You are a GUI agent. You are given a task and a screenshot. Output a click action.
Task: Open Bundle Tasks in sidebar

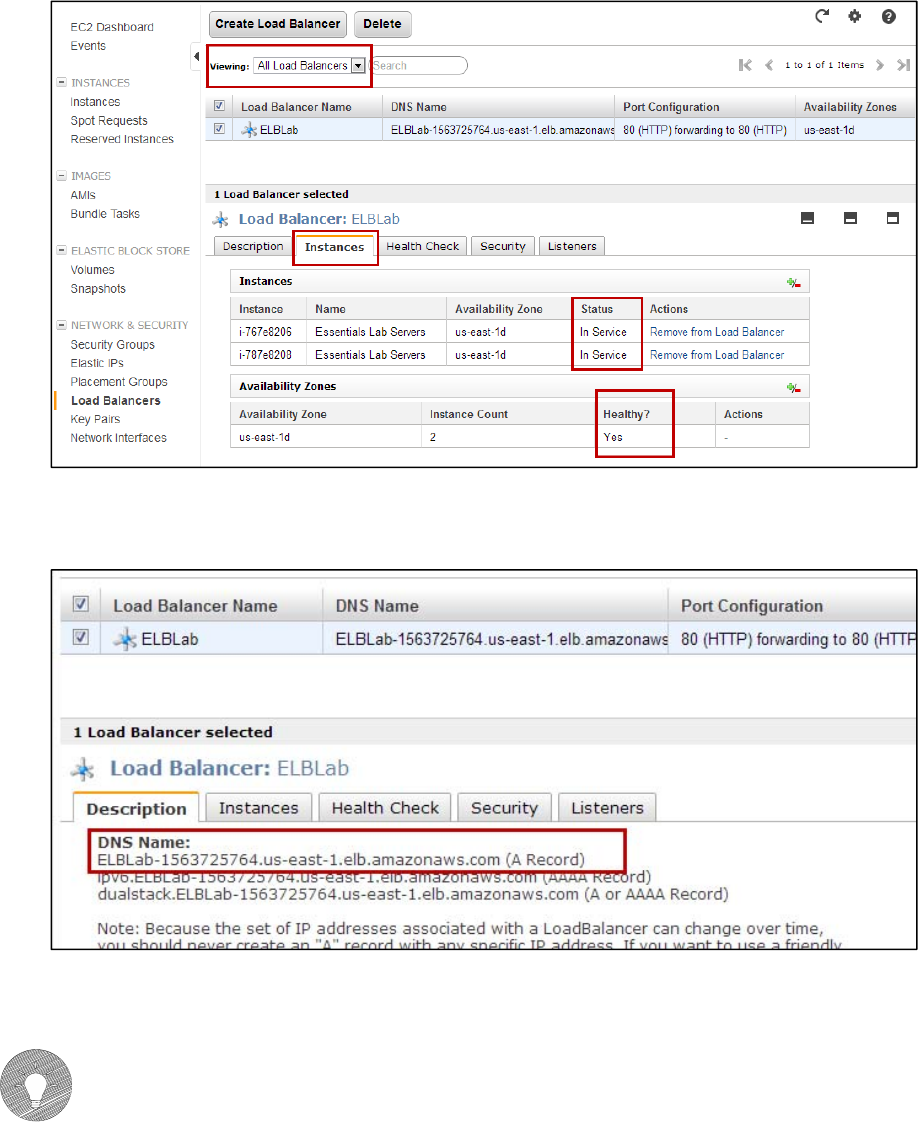point(105,214)
